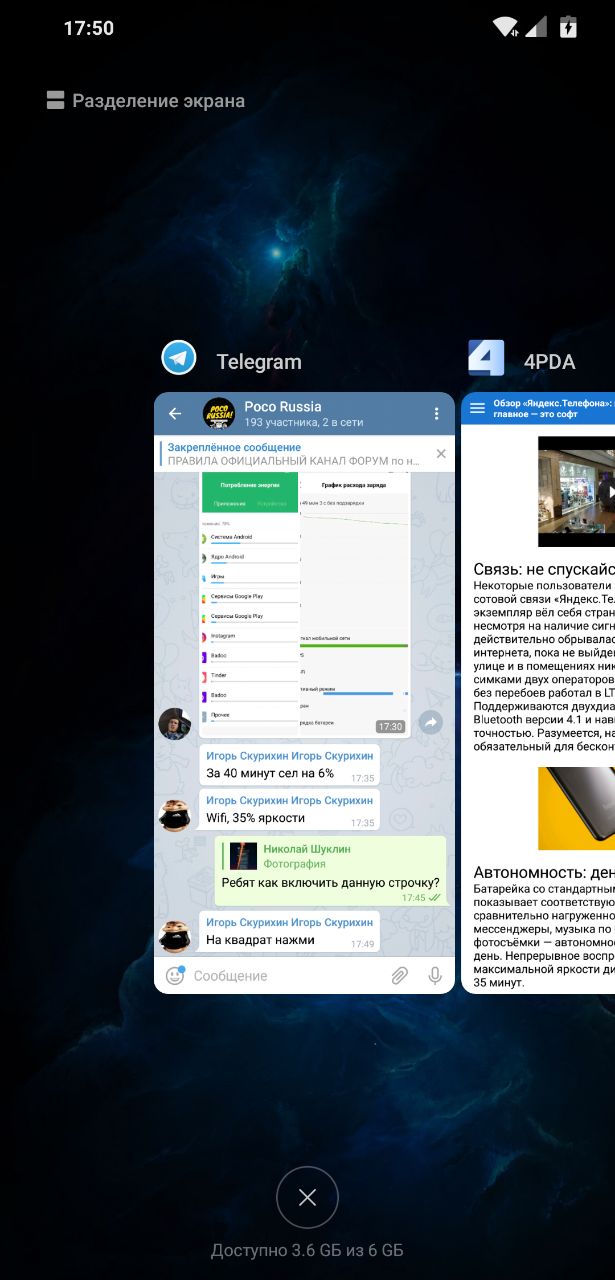Select the 4PDA card title

click(x=549, y=362)
